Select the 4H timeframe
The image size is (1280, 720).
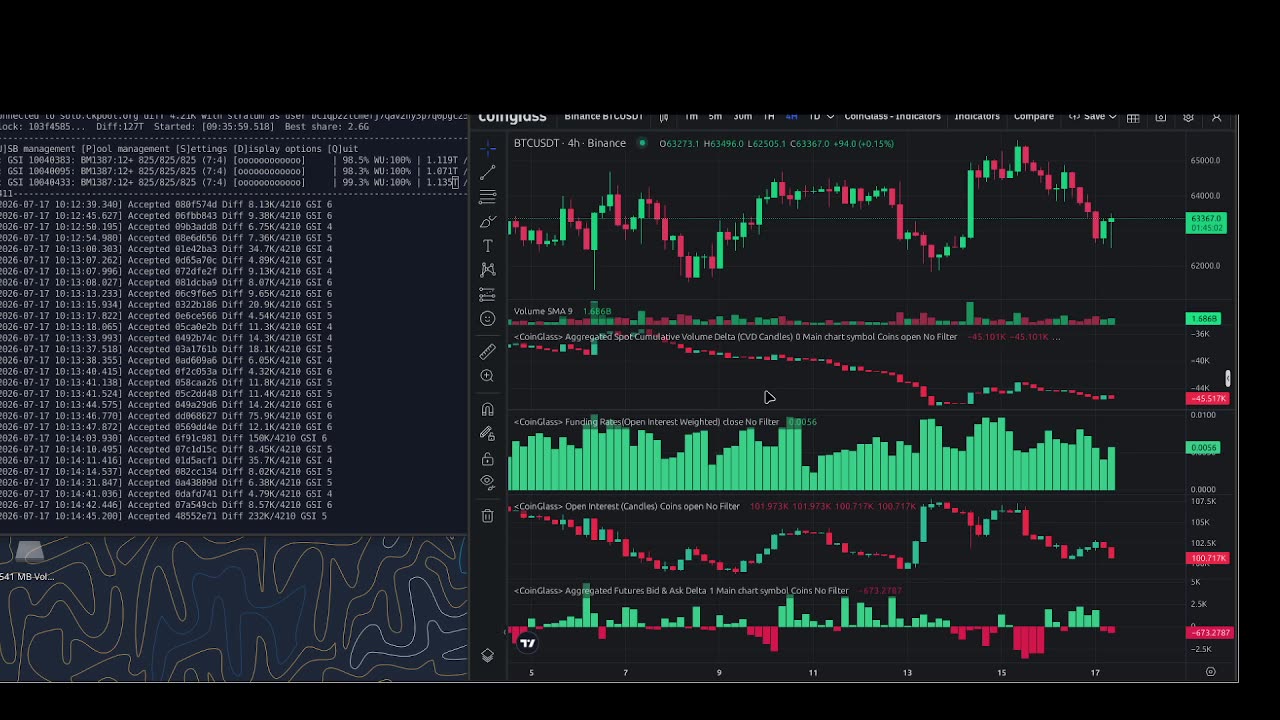click(791, 117)
